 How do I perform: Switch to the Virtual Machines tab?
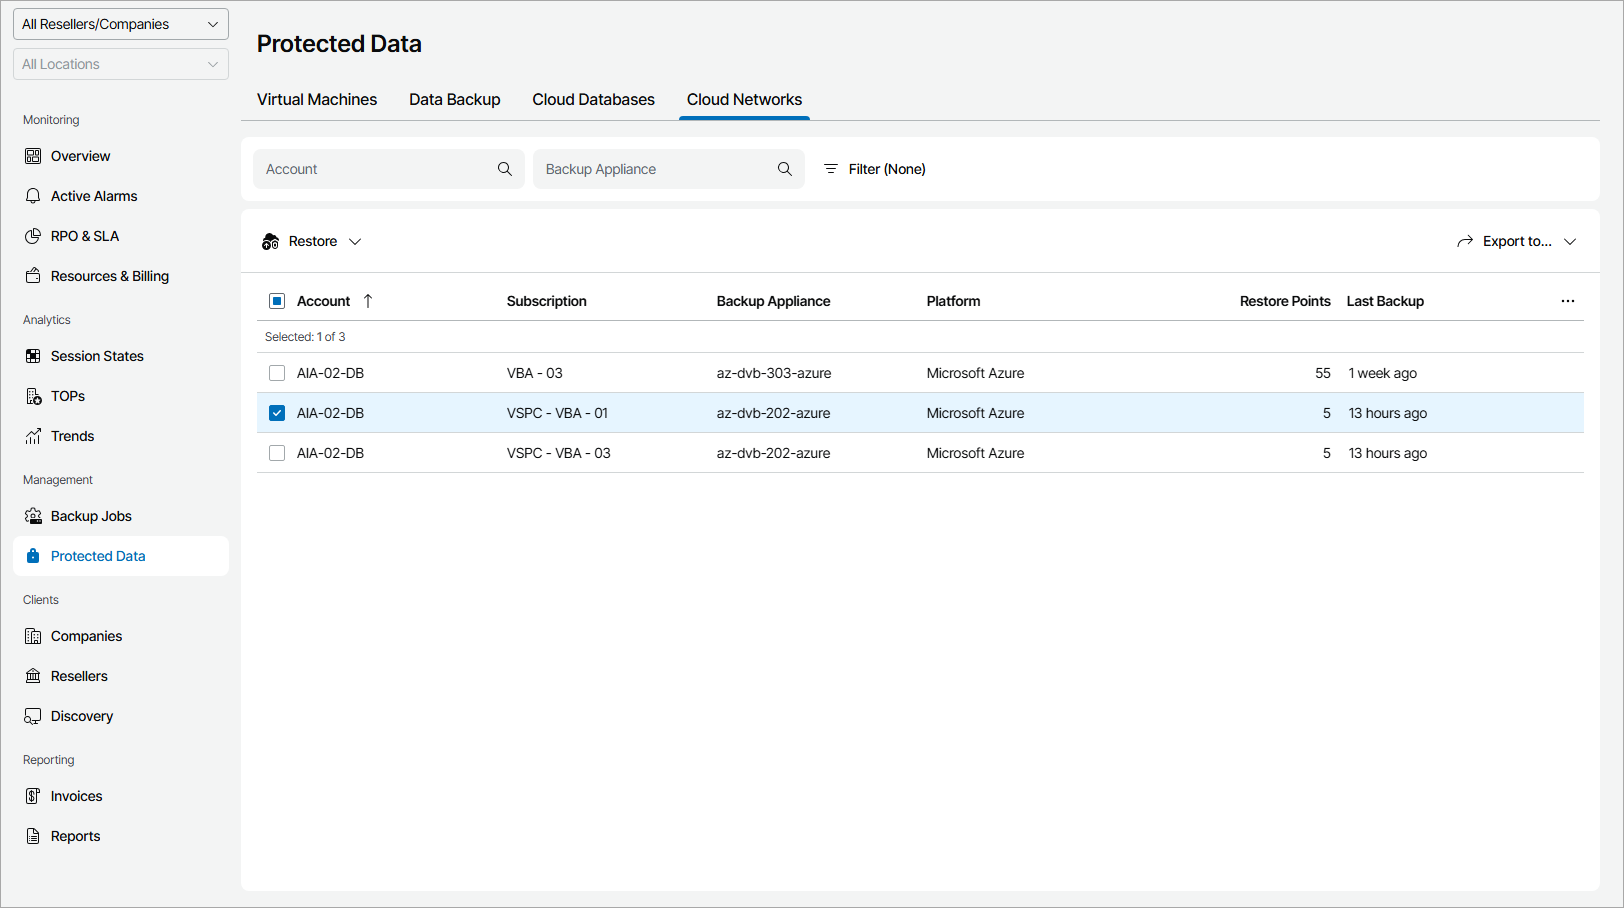(317, 100)
